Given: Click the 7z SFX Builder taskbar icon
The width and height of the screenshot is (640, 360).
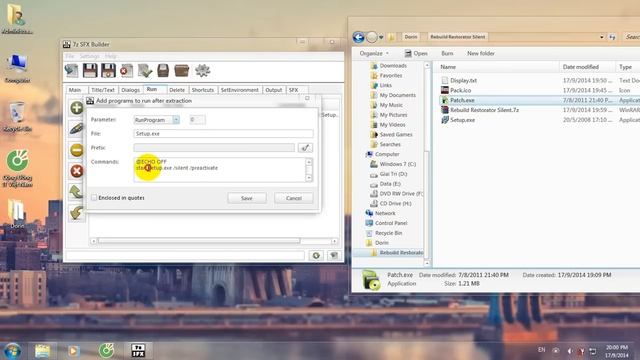Looking at the screenshot, I should tap(138, 351).
